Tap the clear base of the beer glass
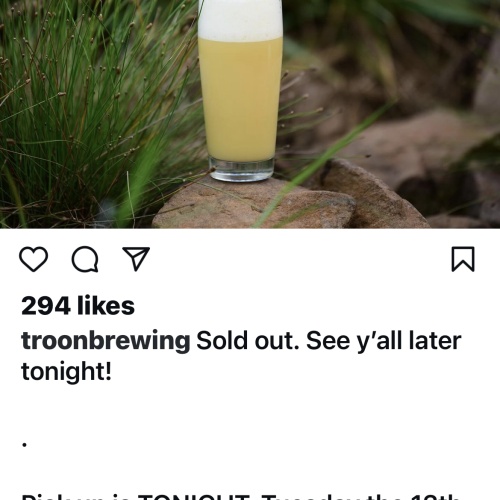Image resolution: width=500 pixels, height=500 pixels. click(242, 170)
